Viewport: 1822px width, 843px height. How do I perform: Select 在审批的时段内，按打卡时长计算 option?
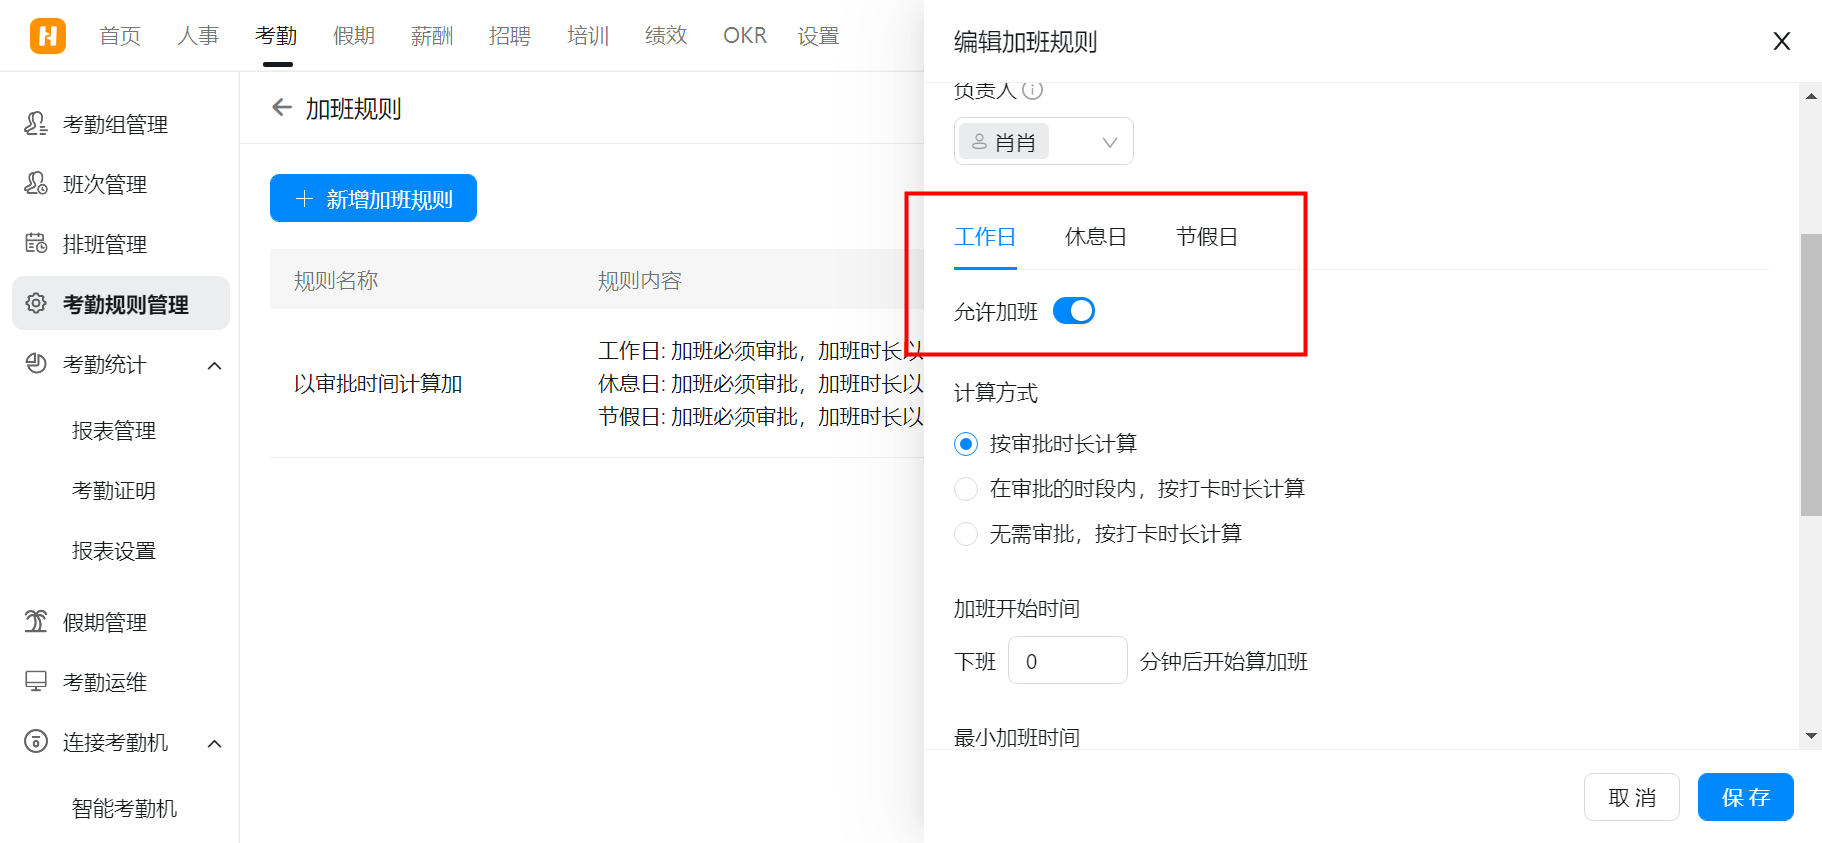966,488
